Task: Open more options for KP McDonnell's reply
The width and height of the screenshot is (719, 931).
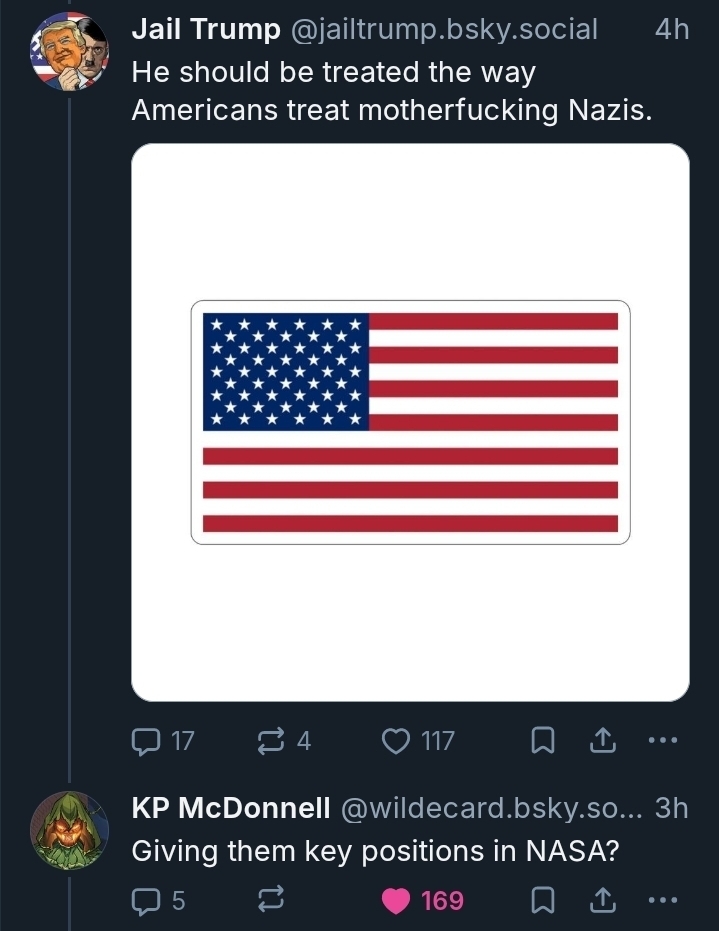Action: (x=663, y=901)
